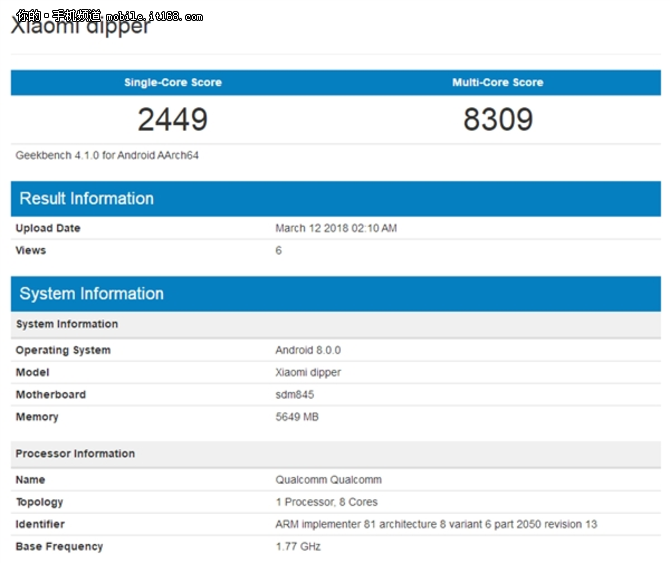Click the views count 6
Screen dimensions: 670x563
pos(279,250)
